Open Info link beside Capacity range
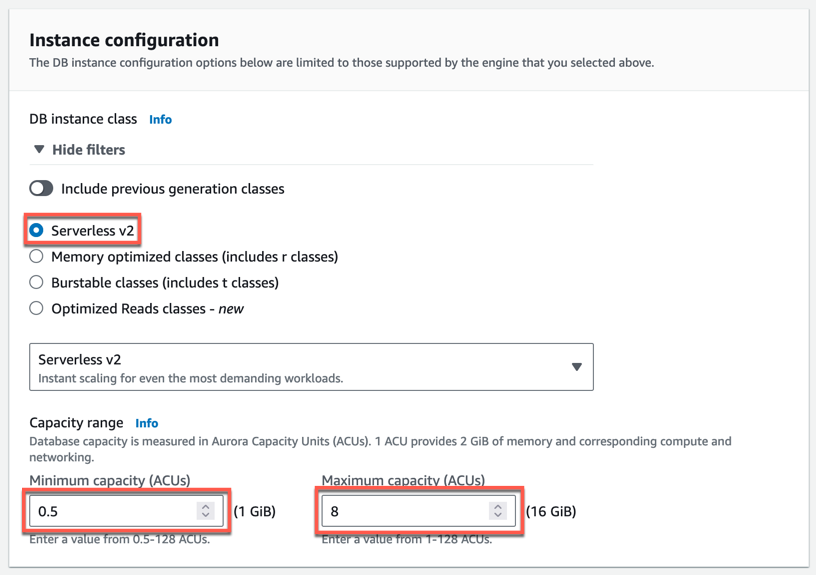The height and width of the screenshot is (575, 816). point(147,424)
